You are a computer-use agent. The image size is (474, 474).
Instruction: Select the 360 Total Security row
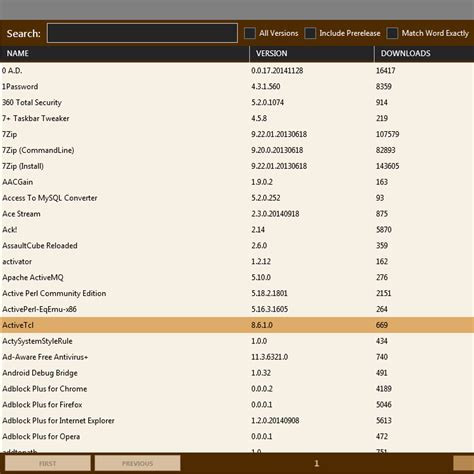237,103
